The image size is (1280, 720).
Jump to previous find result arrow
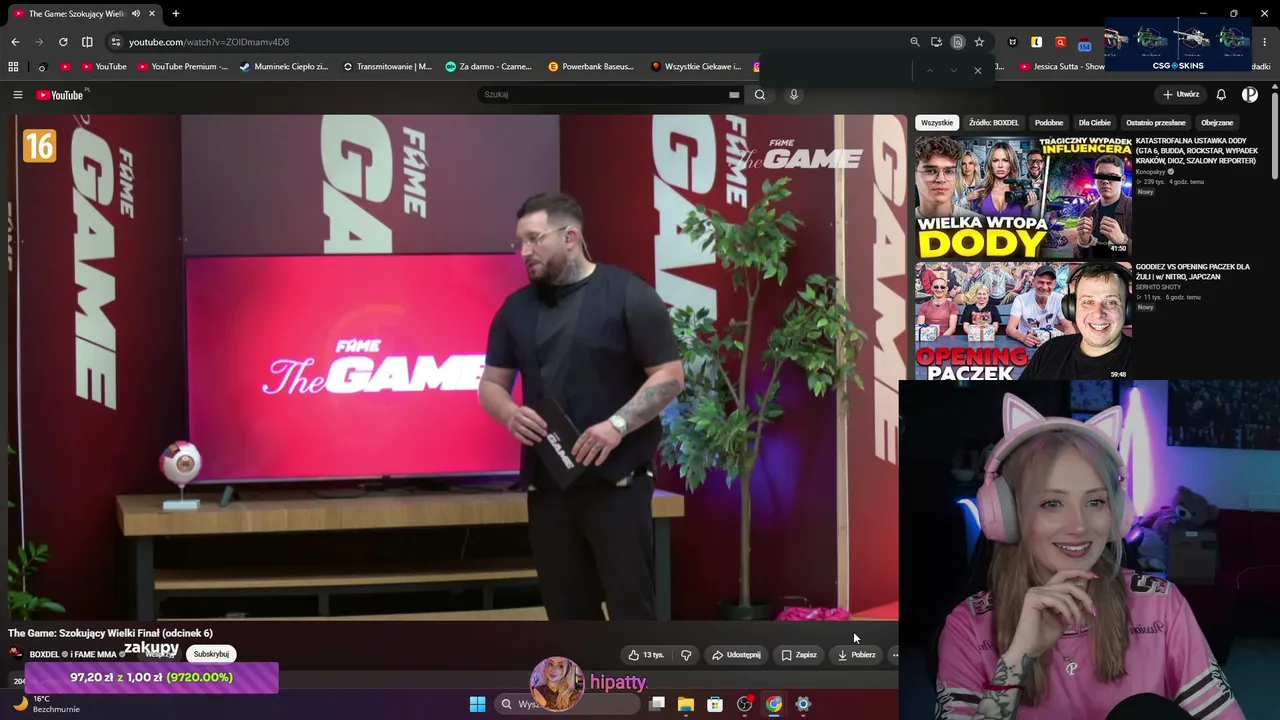(929, 71)
